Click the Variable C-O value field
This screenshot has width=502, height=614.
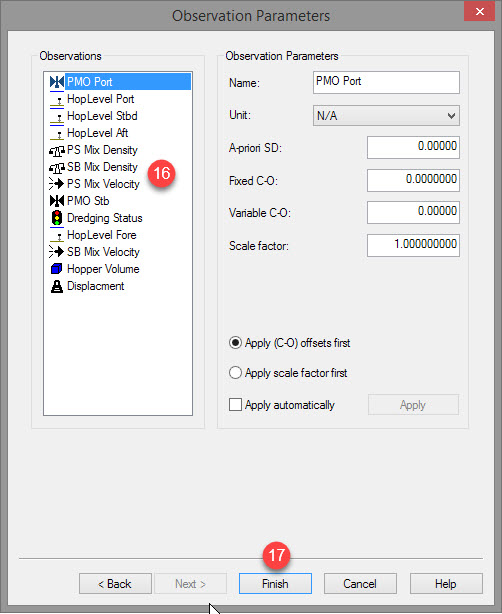(x=413, y=212)
